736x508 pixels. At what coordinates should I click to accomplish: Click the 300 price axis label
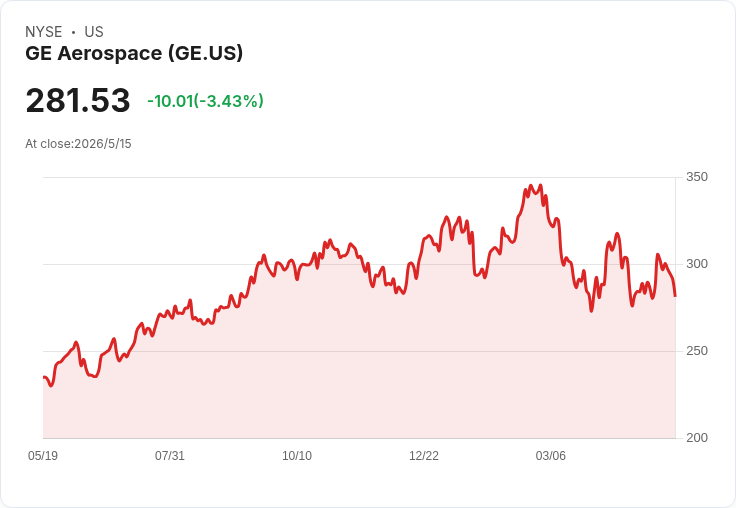[697, 264]
